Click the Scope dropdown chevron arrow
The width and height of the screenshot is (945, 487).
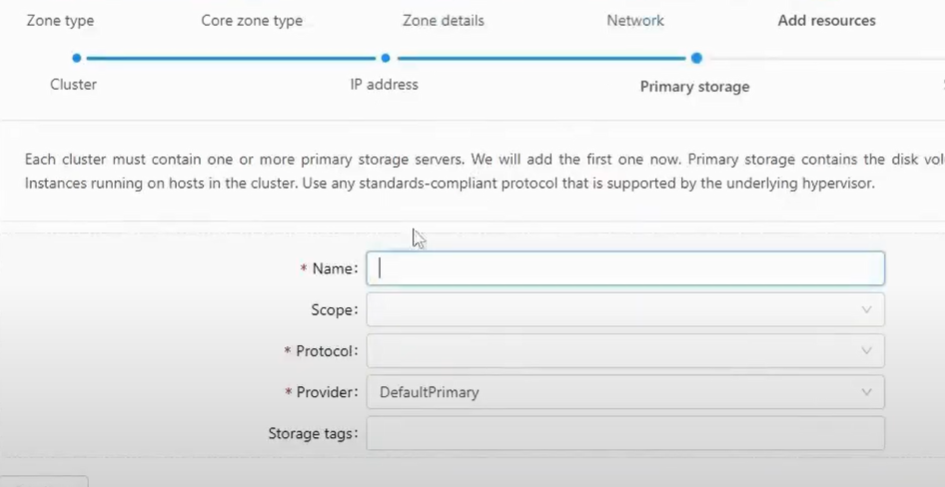click(867, 310)
